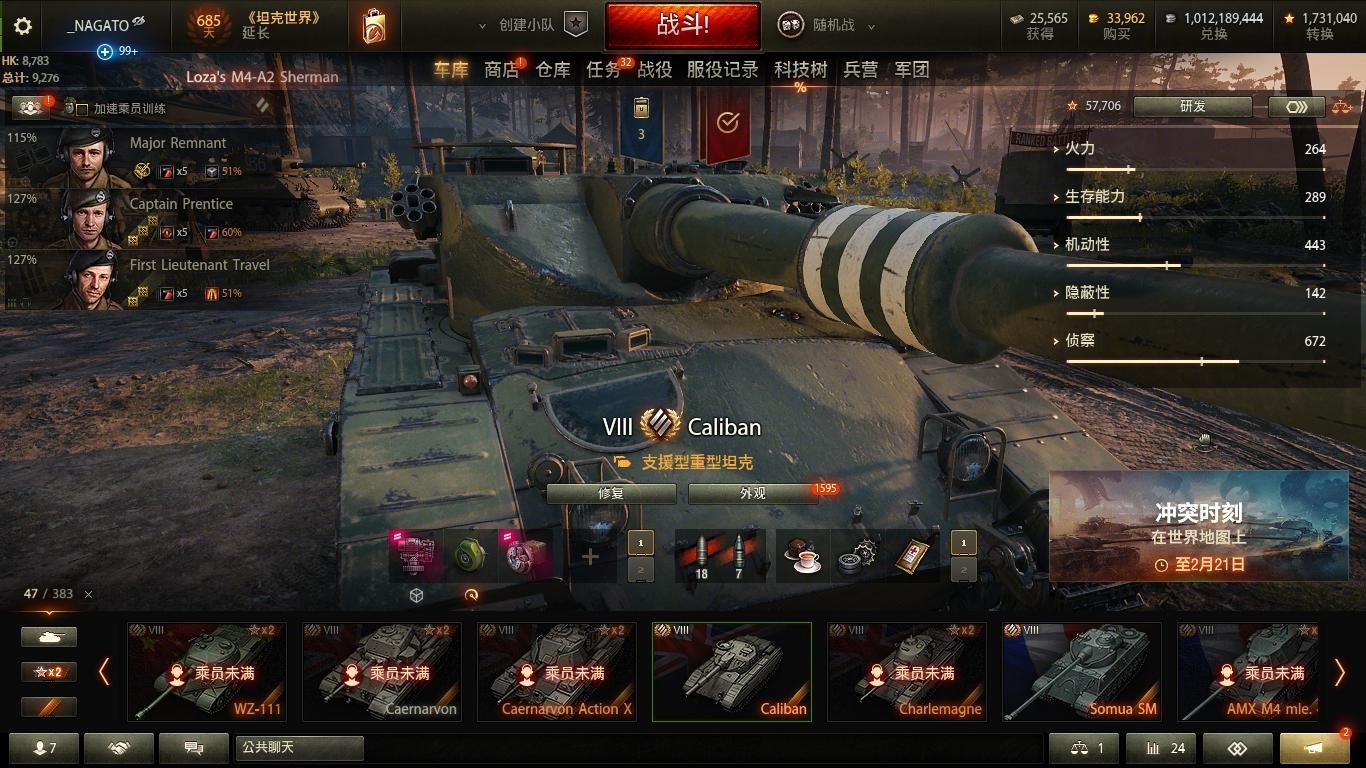Open the settings gear menu
Image resolution: width=1366 pixels, height=768 pixels.
pyautogui.click(x=23, y=26)
